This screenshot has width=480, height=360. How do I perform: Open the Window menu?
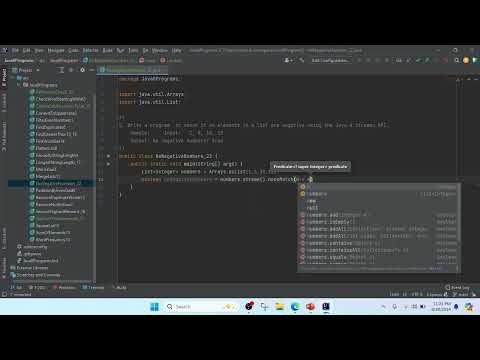(160, 50)
